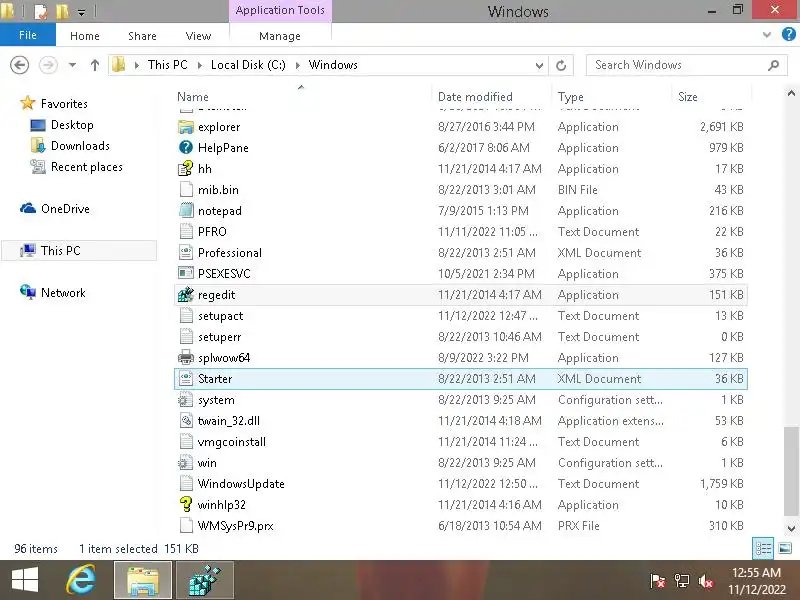Screen dimensions: 800x600
Task: Select the Starter XML document row
Action: click(x=461, y=379)
